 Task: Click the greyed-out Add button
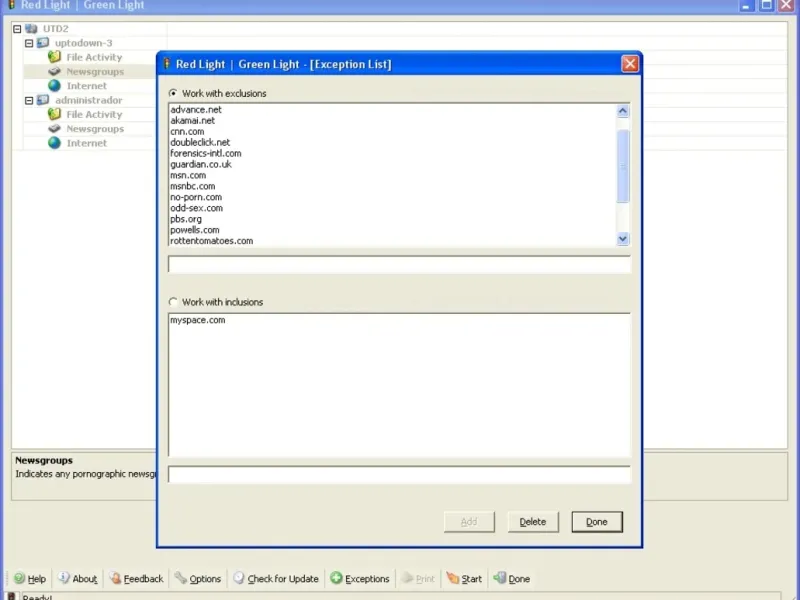coord(469,521)
